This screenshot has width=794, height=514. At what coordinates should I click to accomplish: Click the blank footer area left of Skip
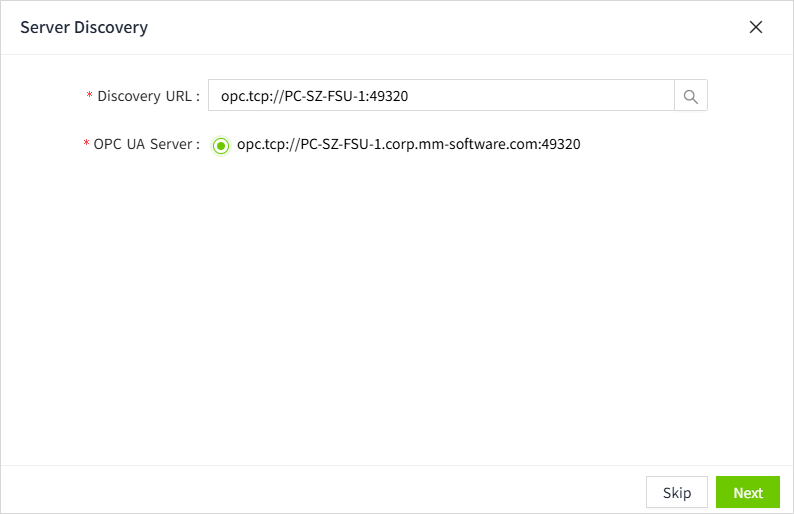pos(320,491)
